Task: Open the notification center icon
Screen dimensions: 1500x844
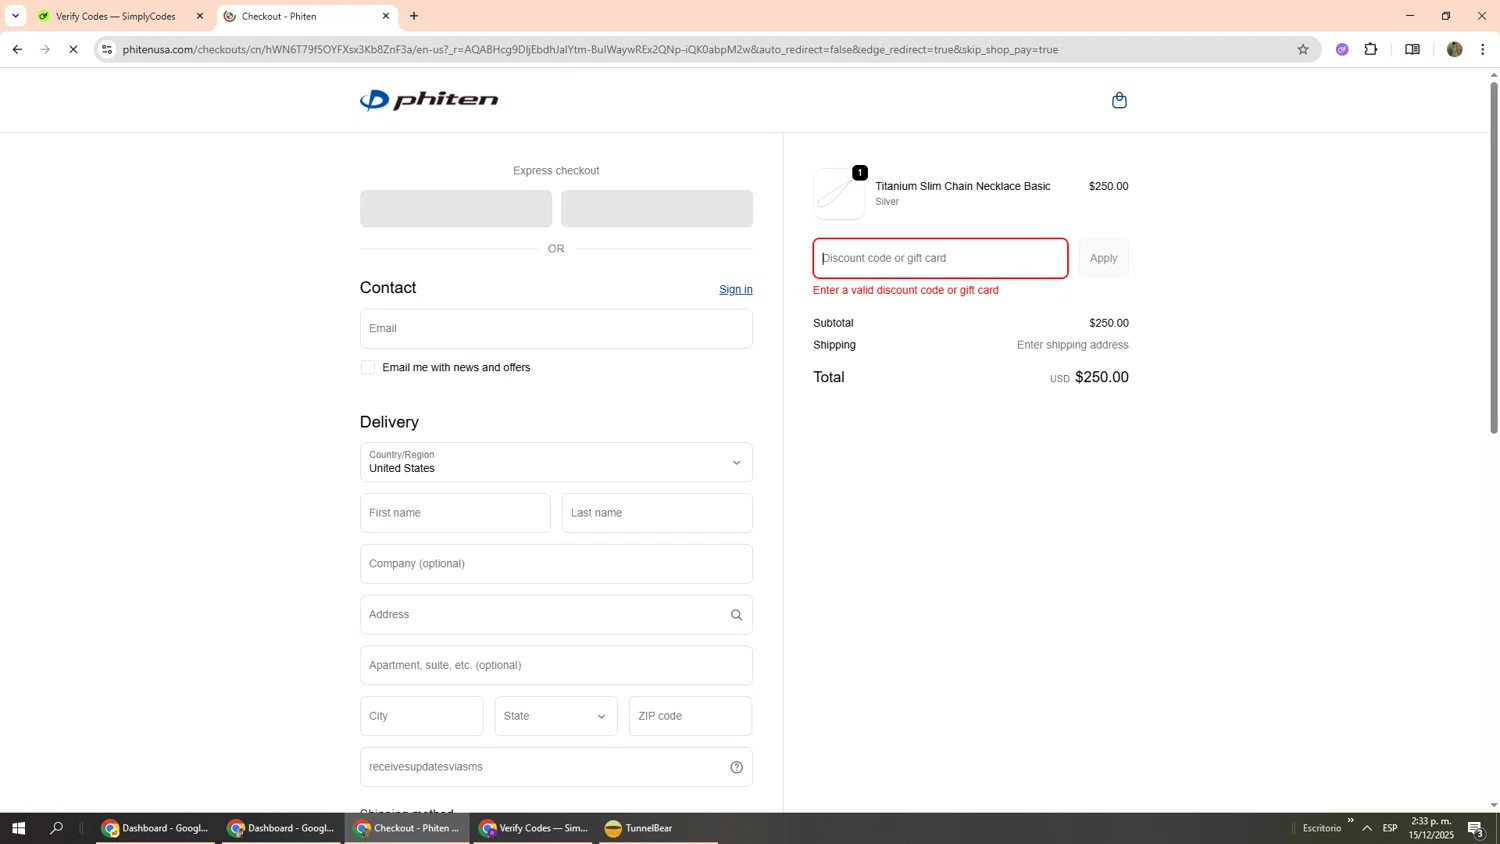Action: pyautogui.click(x=1475, y=828)
